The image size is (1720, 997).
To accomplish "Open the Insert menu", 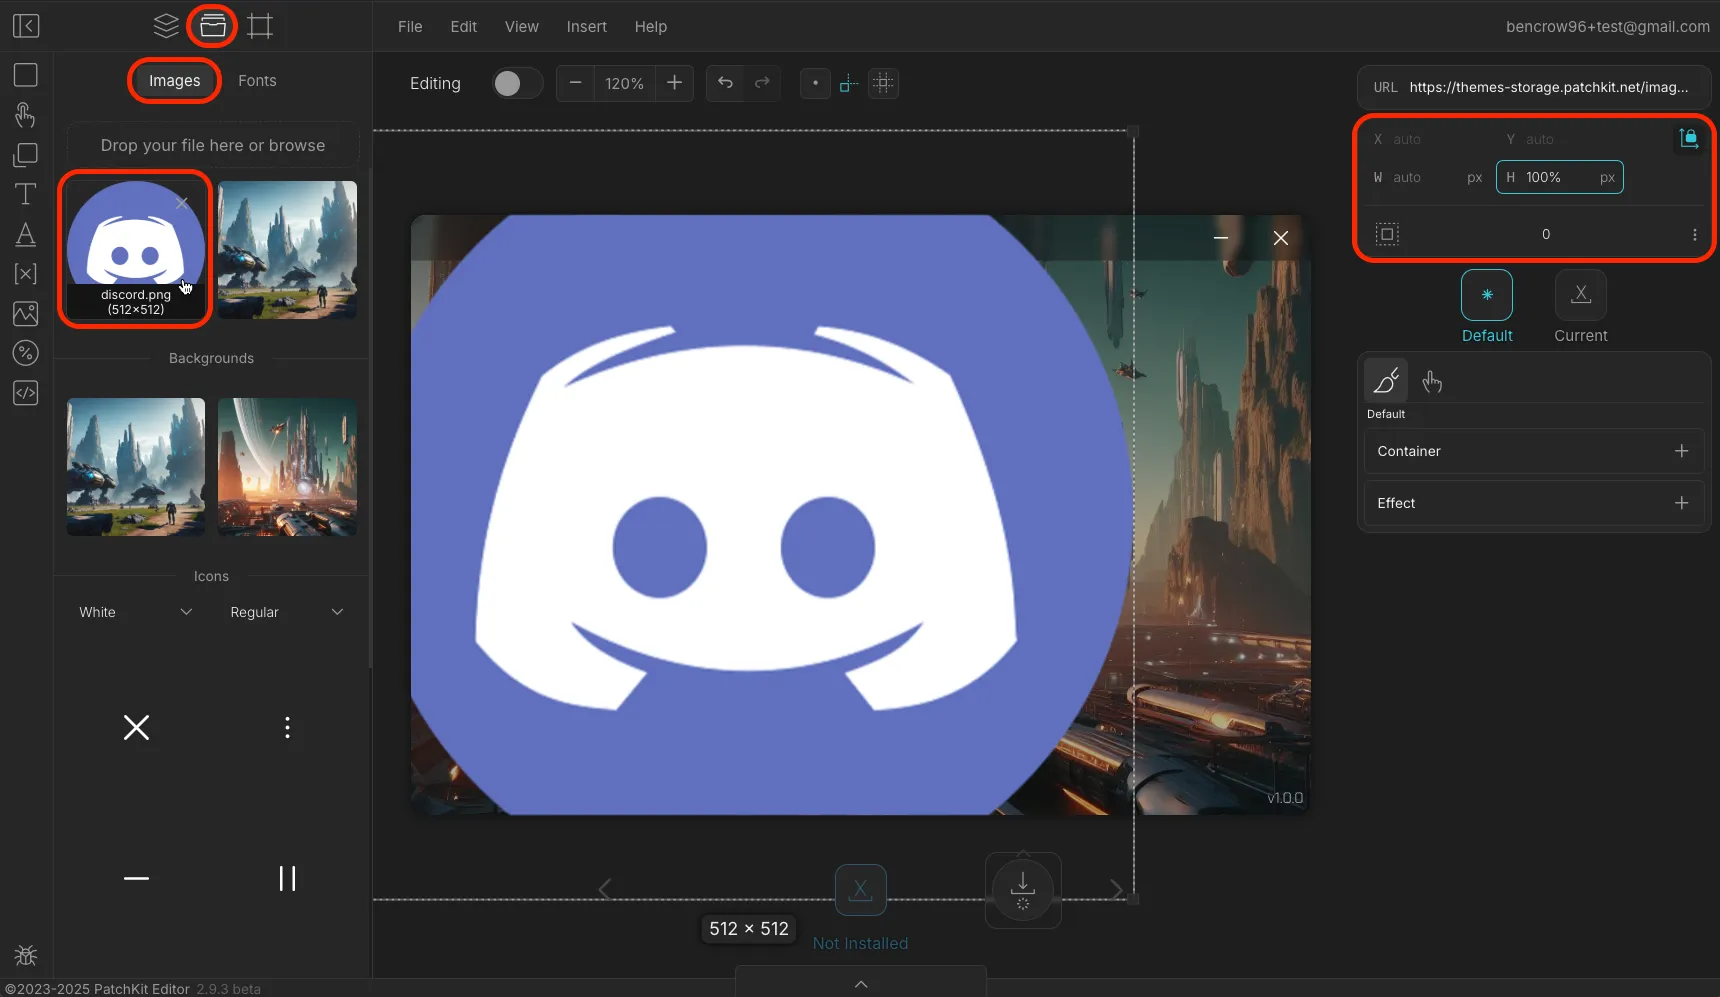I will [586, 27].
